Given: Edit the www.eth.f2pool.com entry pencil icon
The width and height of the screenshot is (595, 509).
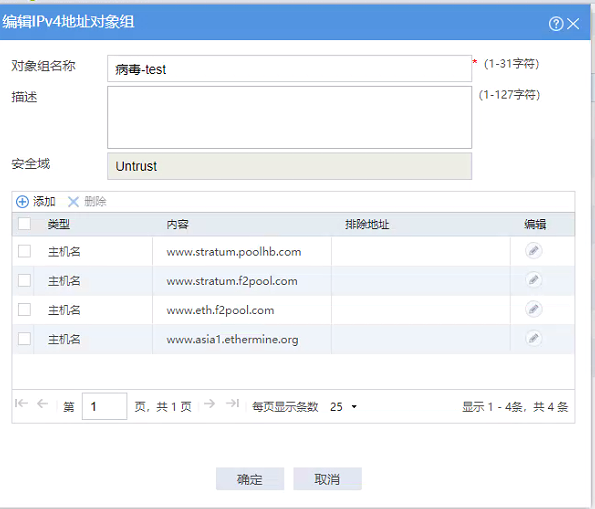Looking at the screenshot, I should pyautogui.click(x=534, y=309).
